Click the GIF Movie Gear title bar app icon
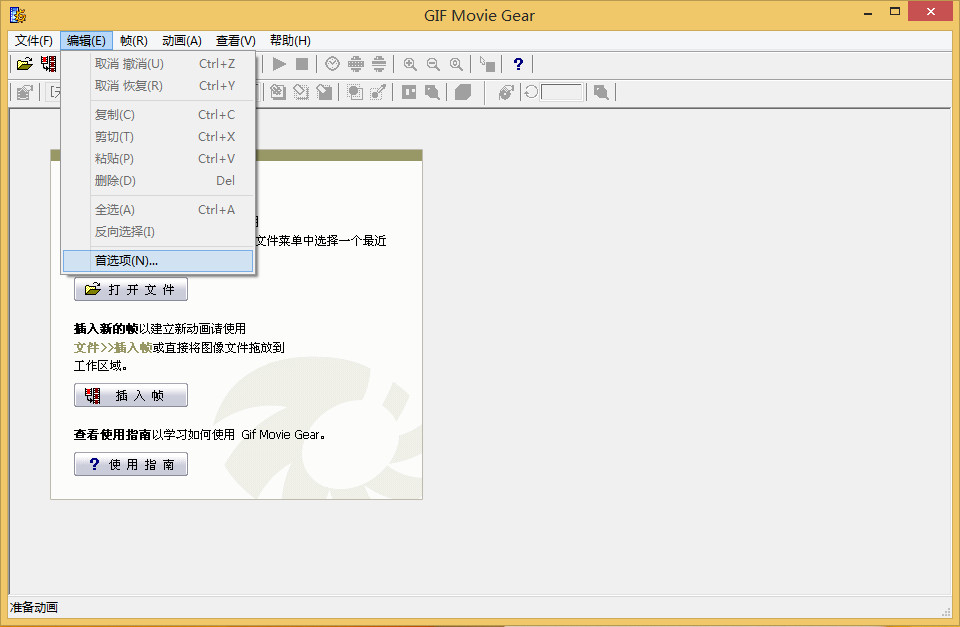The image size is (960, 627). click(18, 15)
